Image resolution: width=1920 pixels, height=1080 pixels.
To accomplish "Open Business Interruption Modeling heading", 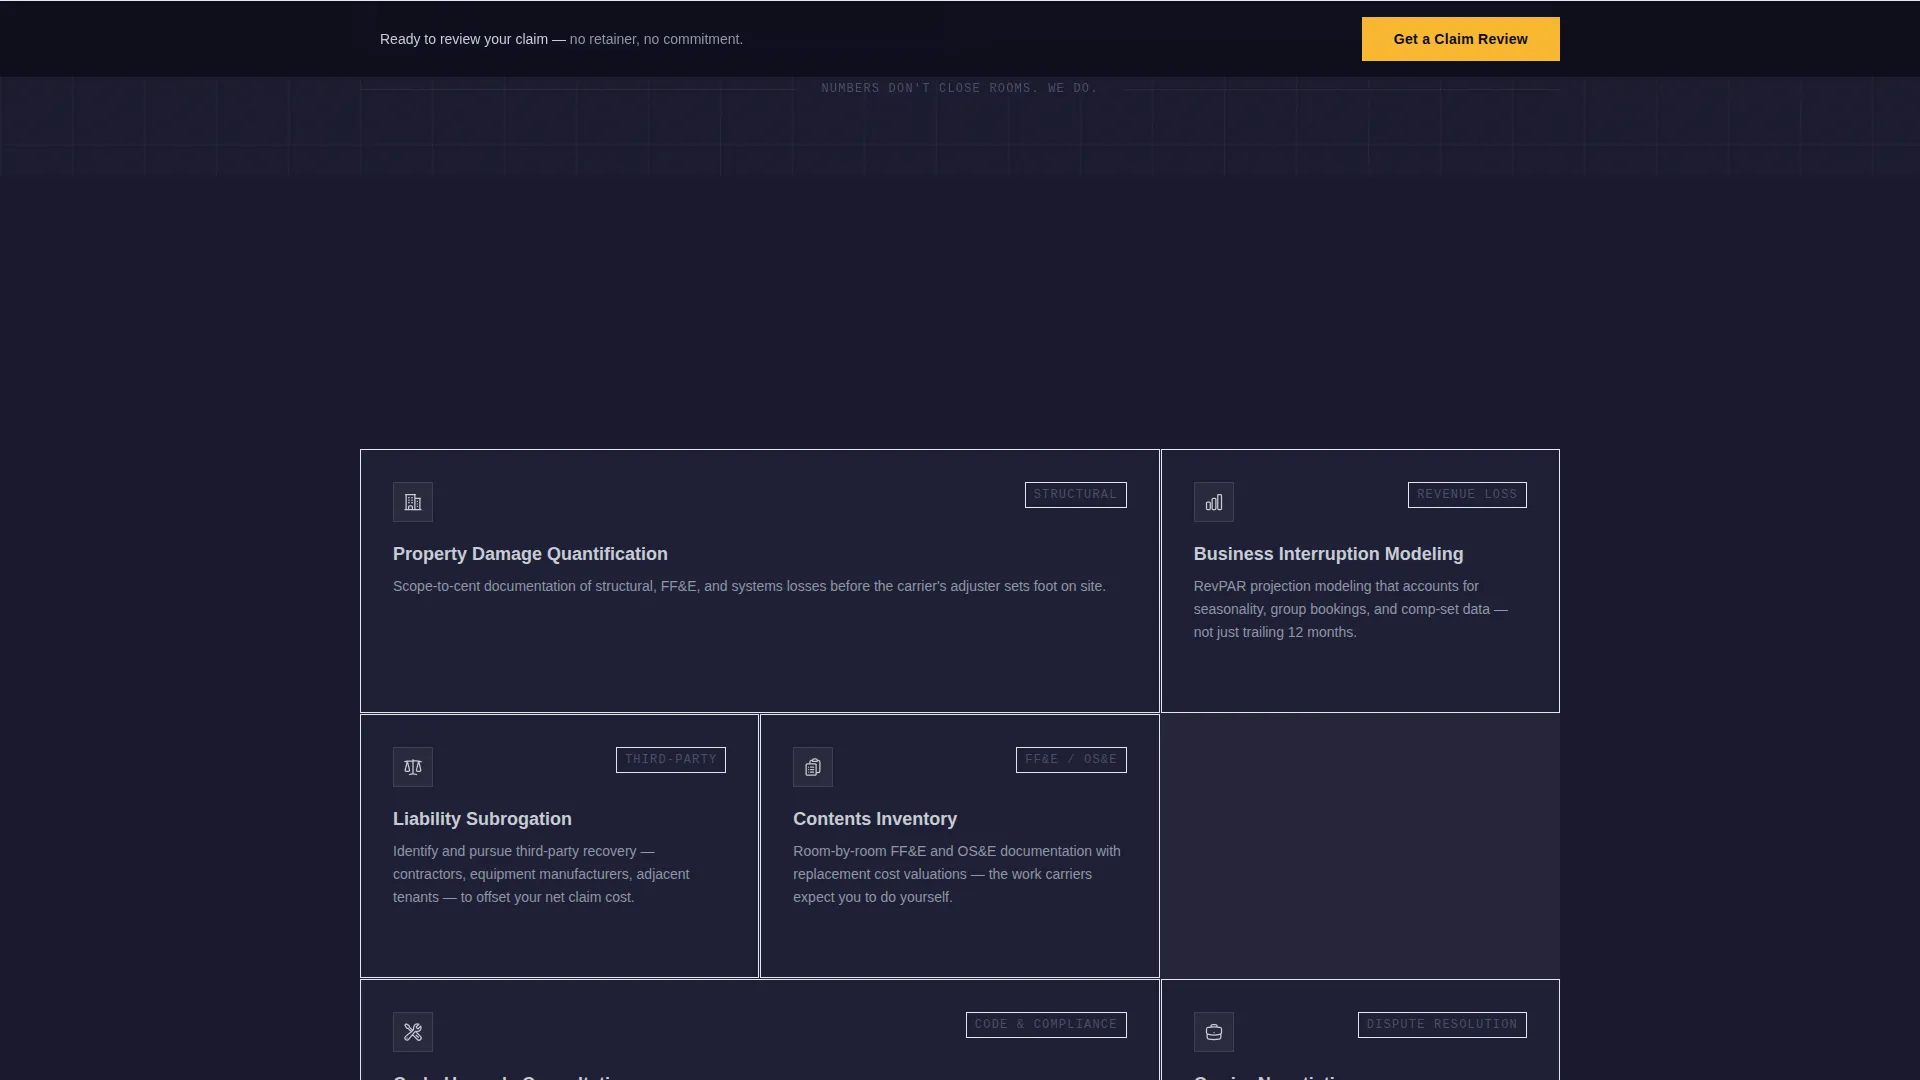I will [1328, 554].
